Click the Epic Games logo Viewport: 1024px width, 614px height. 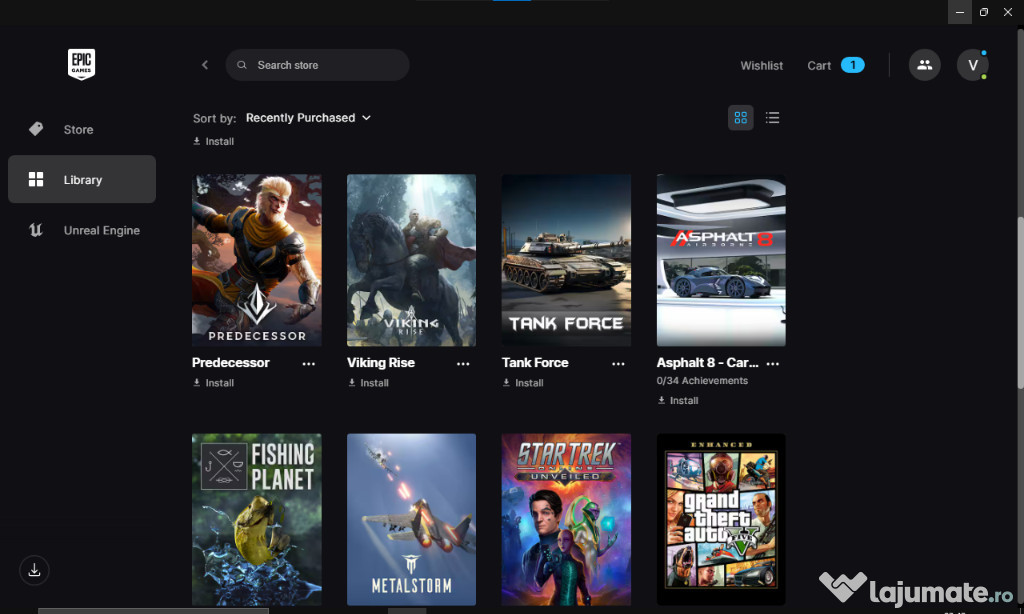(x=82, y=64)
